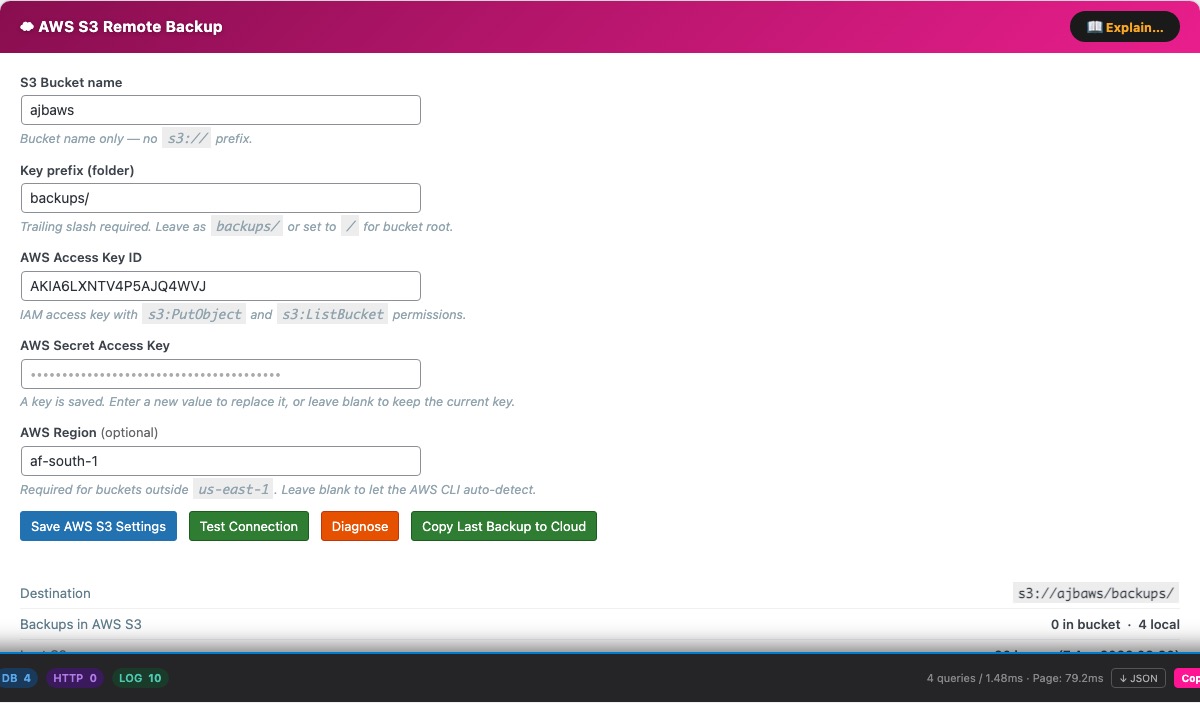
Task: Run Test Connection
Action: tap(249, 526)
